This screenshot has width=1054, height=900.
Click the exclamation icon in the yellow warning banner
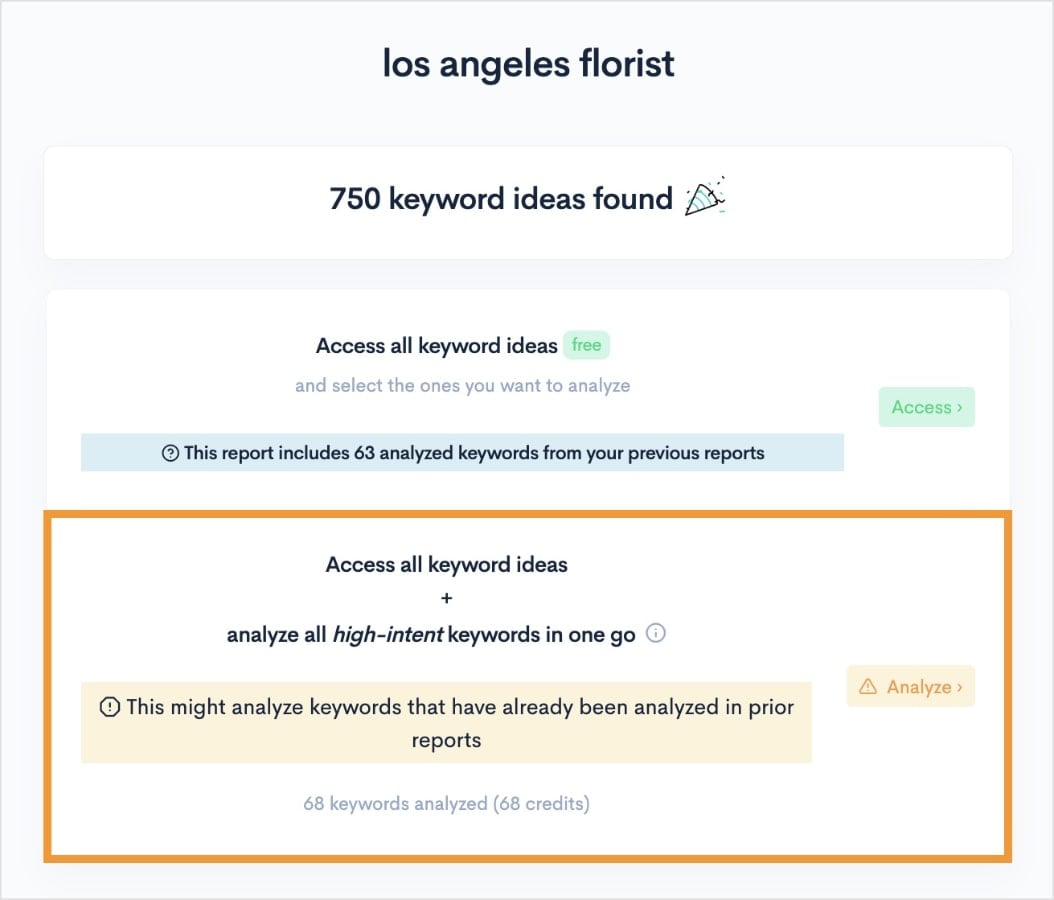click(110, 706)
